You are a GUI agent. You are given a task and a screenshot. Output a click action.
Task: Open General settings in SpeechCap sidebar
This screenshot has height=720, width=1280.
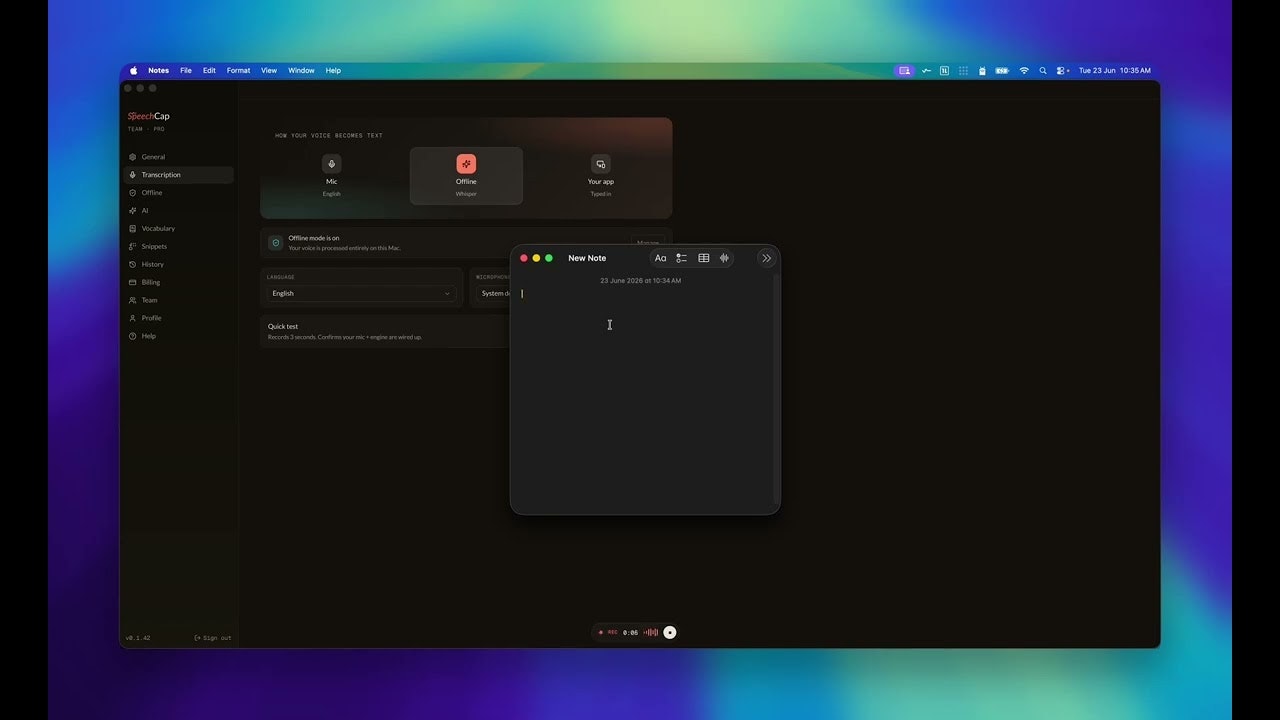point(178,157)
